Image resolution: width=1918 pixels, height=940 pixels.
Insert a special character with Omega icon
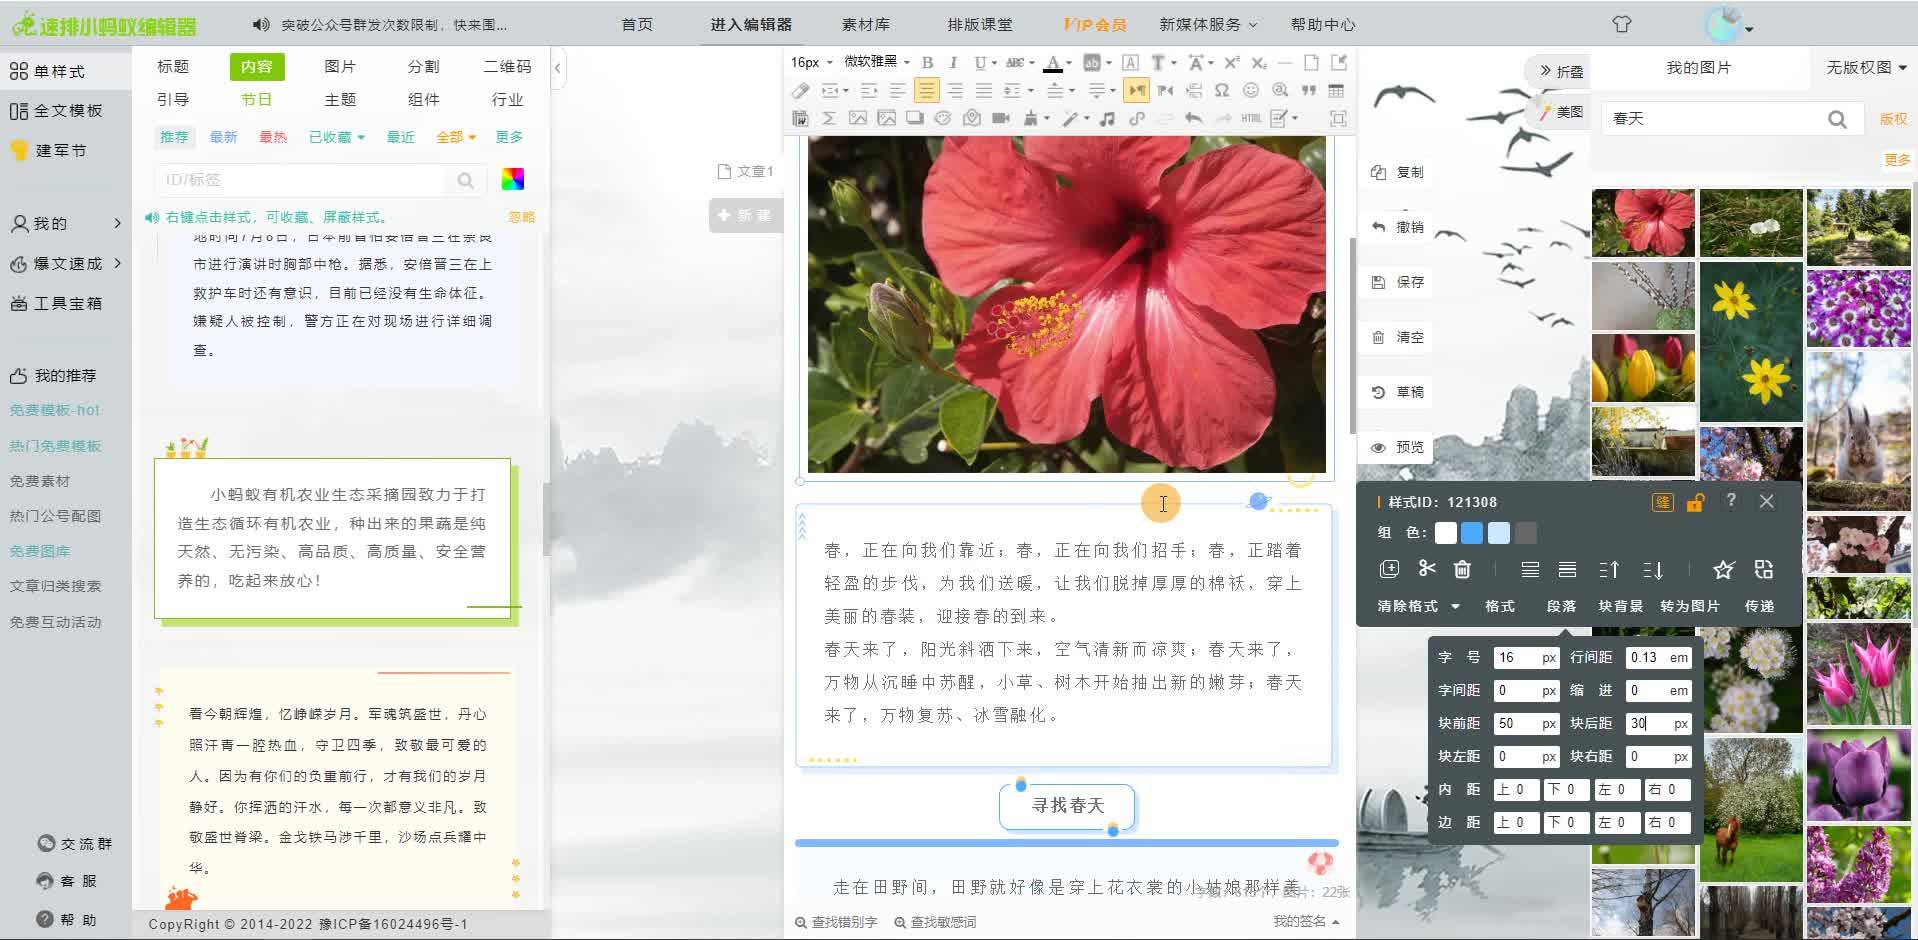[1221, 91]
